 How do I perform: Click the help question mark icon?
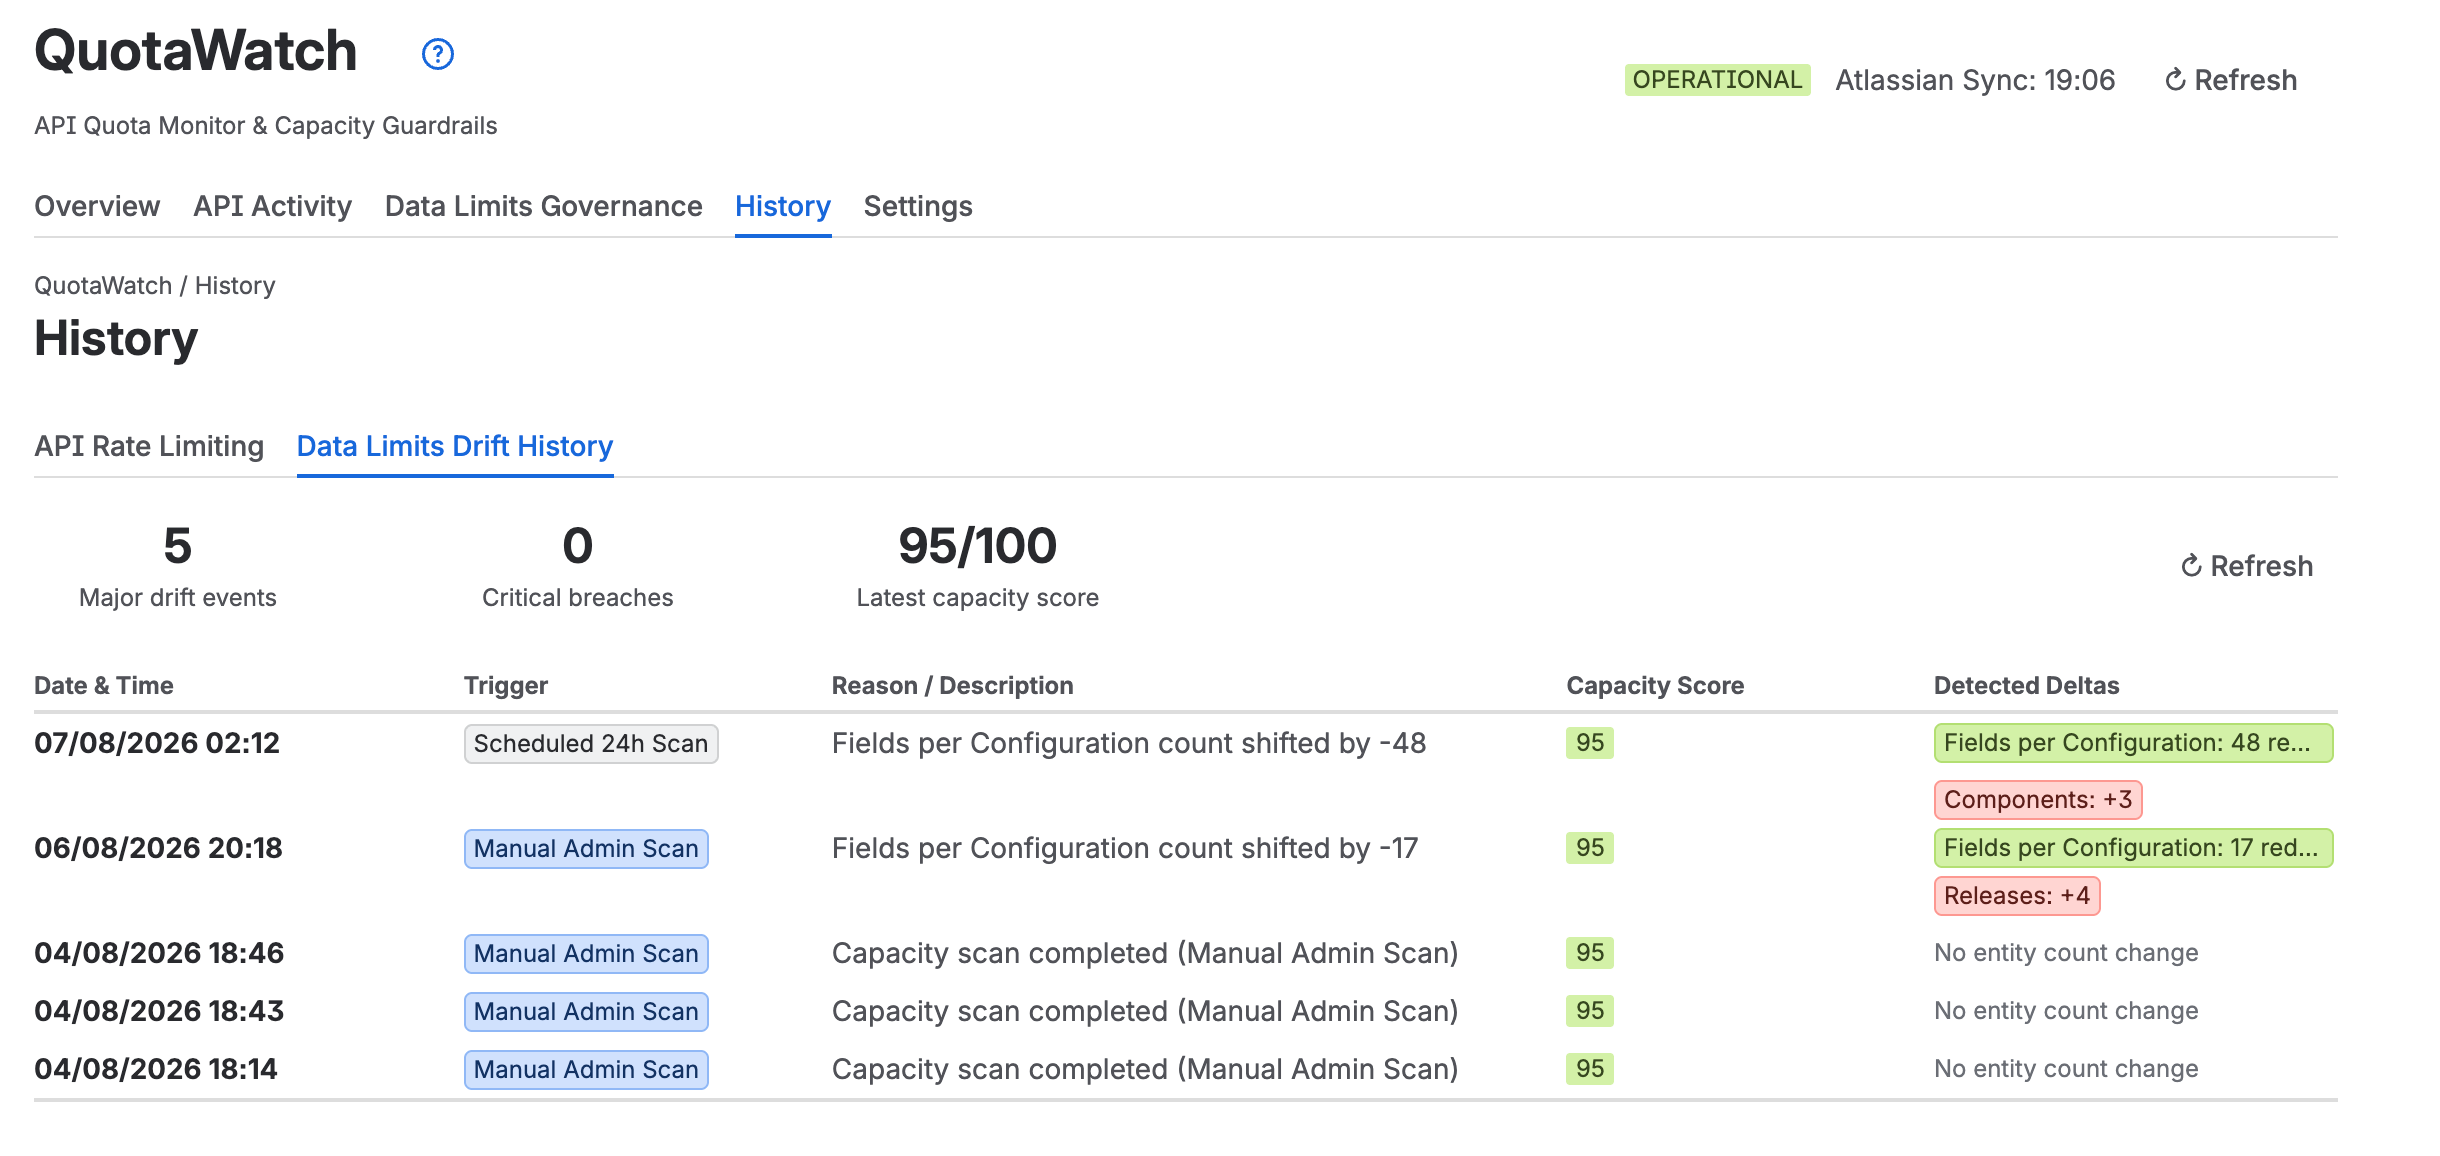[x=437, y=54]
